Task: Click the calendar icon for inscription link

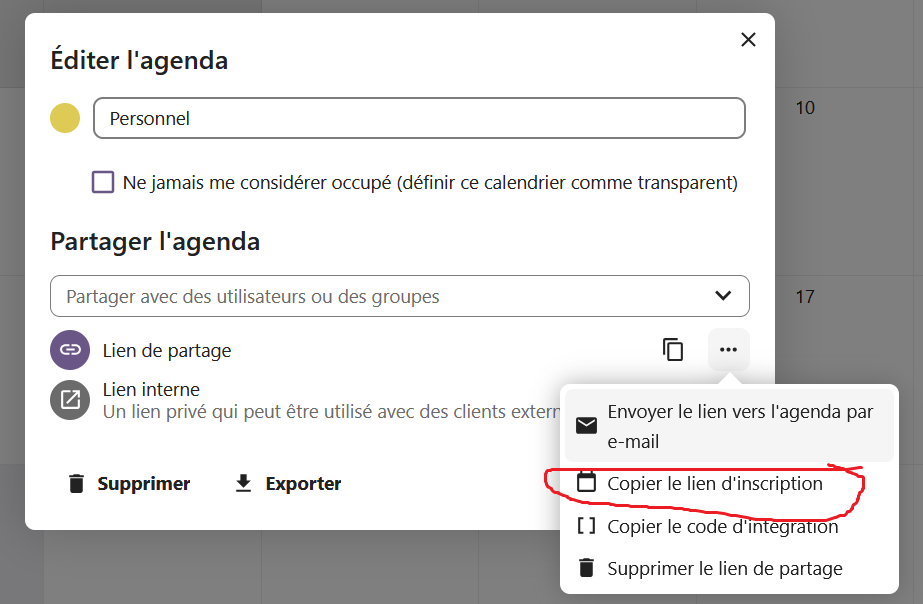Action: point(587,483)
